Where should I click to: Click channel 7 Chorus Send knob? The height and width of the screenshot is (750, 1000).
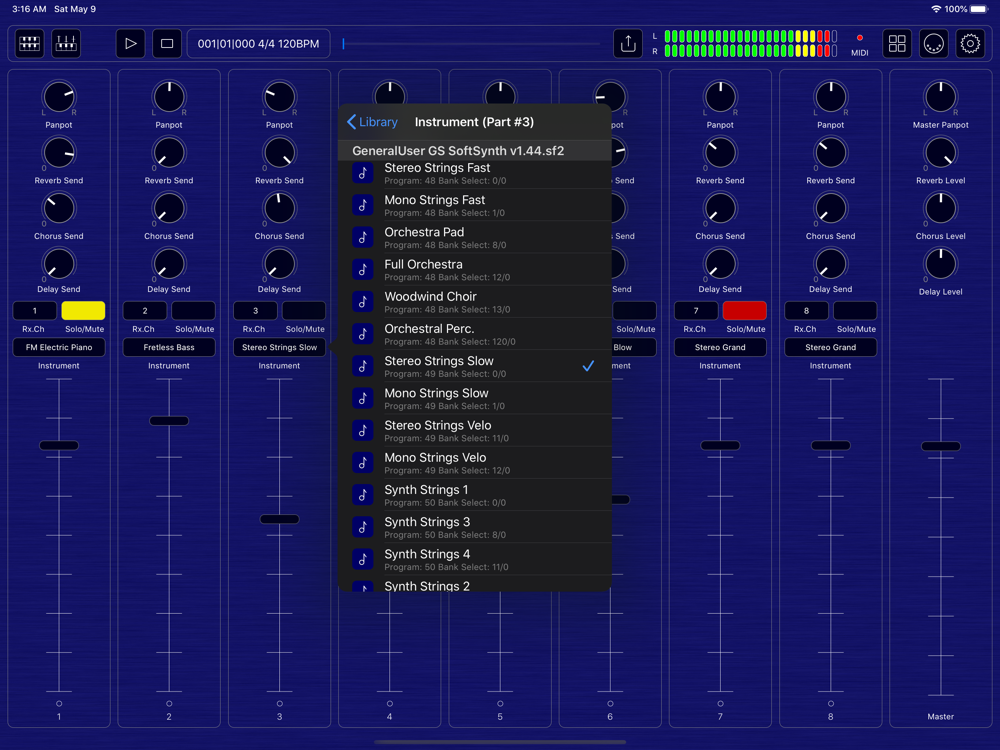720,209
